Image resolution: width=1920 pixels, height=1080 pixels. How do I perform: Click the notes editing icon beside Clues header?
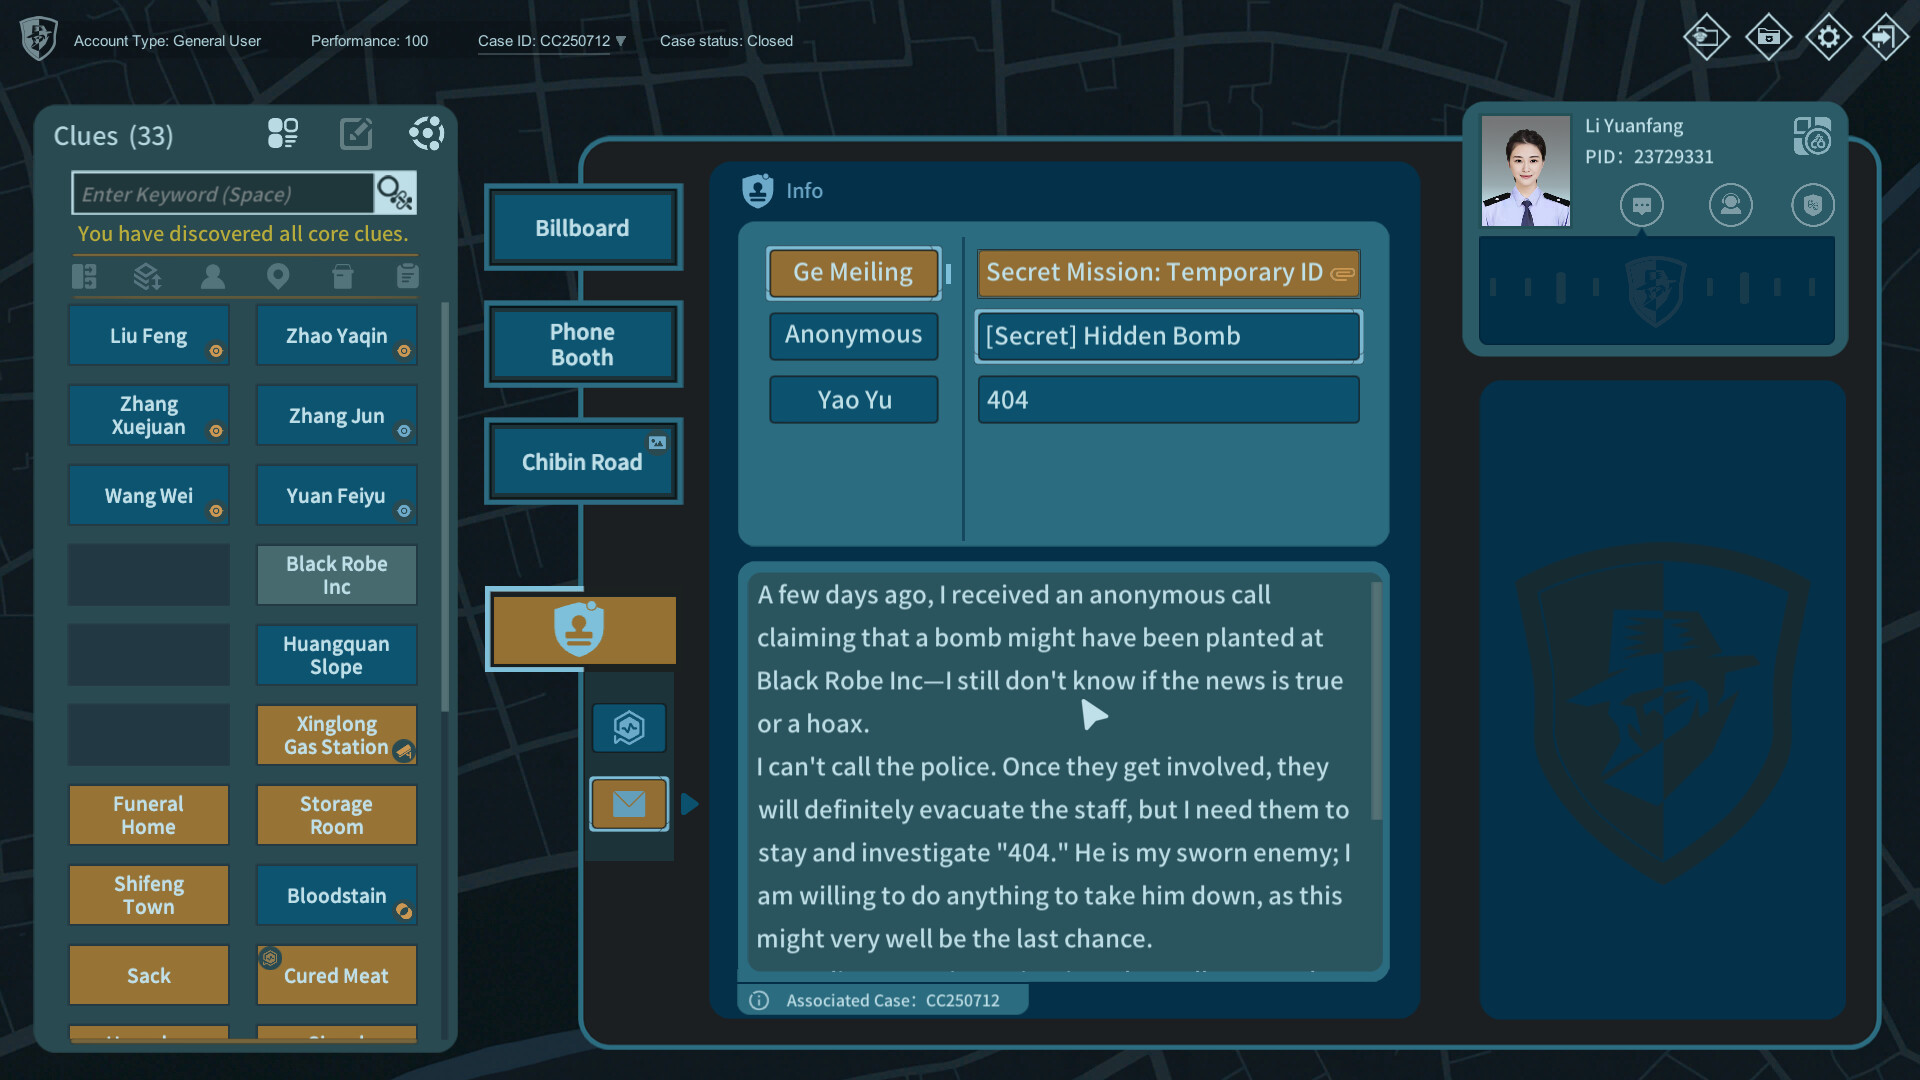click(x=356, y=133)
